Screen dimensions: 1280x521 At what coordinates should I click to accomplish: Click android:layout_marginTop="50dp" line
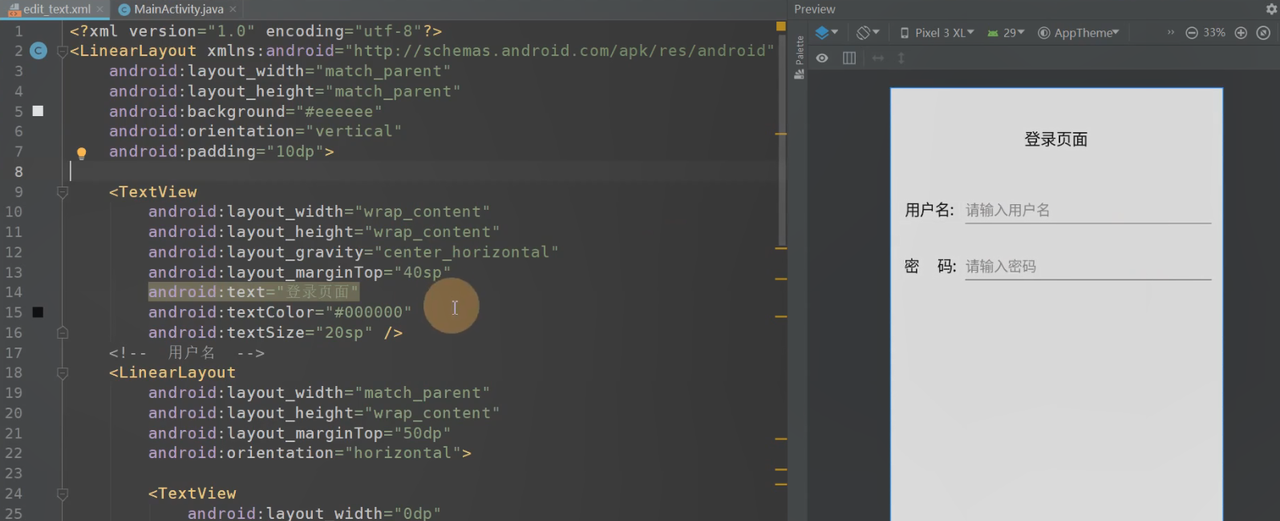(x=300, y=433)
